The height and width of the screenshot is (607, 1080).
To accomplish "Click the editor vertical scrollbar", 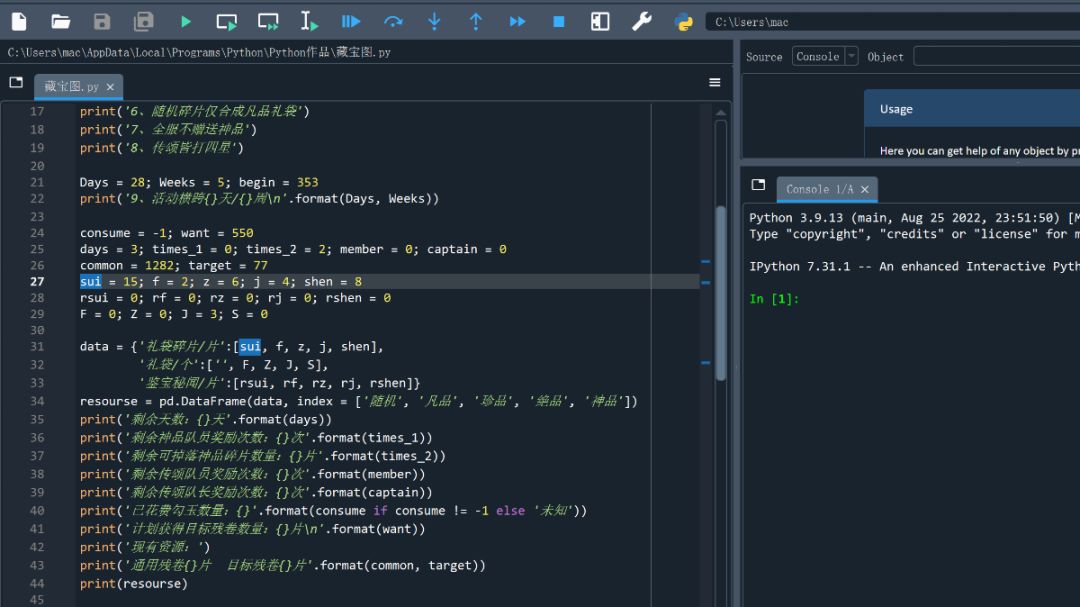I will [x=720, y=290].
